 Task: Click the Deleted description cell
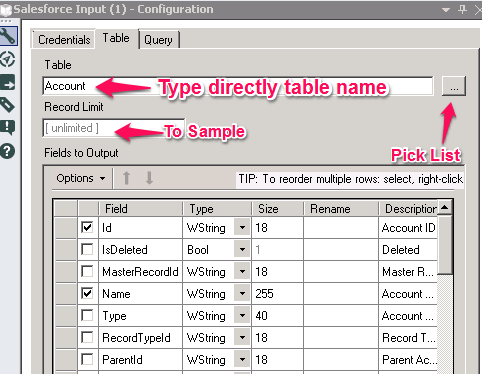[408, 250]
